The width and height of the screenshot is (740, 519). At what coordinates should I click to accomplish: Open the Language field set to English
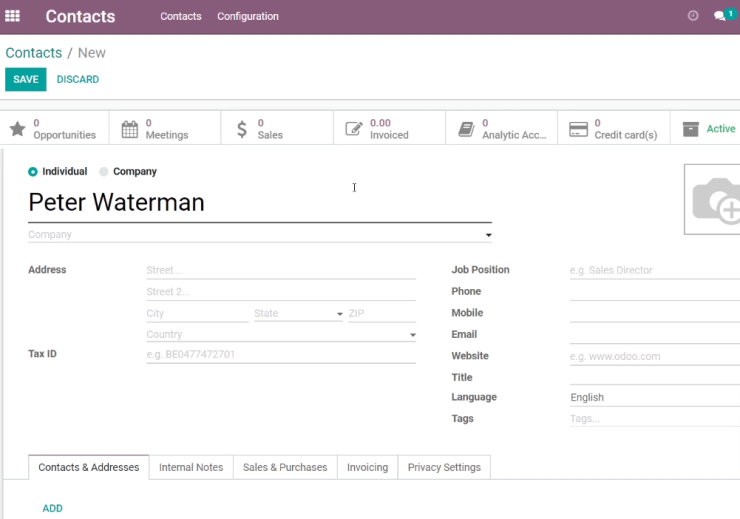pyautogui.click(x=655, y=397)
